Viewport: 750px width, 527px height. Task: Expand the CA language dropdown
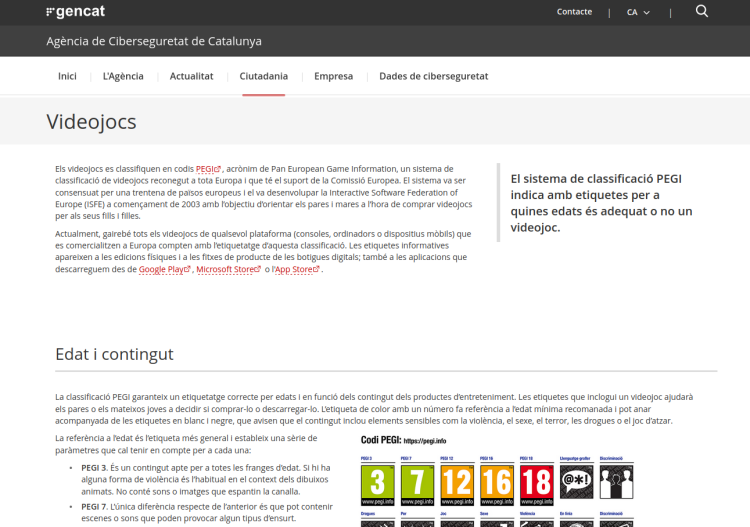tap(638, 12)
